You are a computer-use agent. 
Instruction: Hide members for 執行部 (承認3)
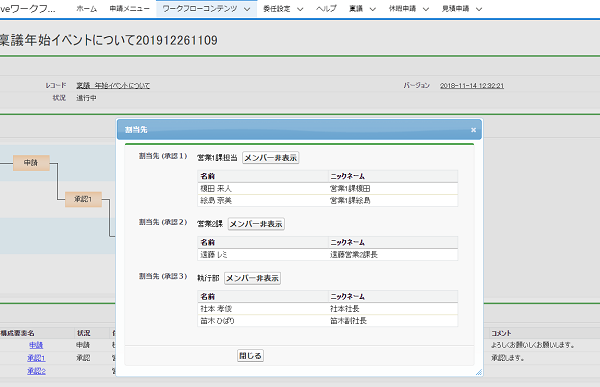coord(252,278)
